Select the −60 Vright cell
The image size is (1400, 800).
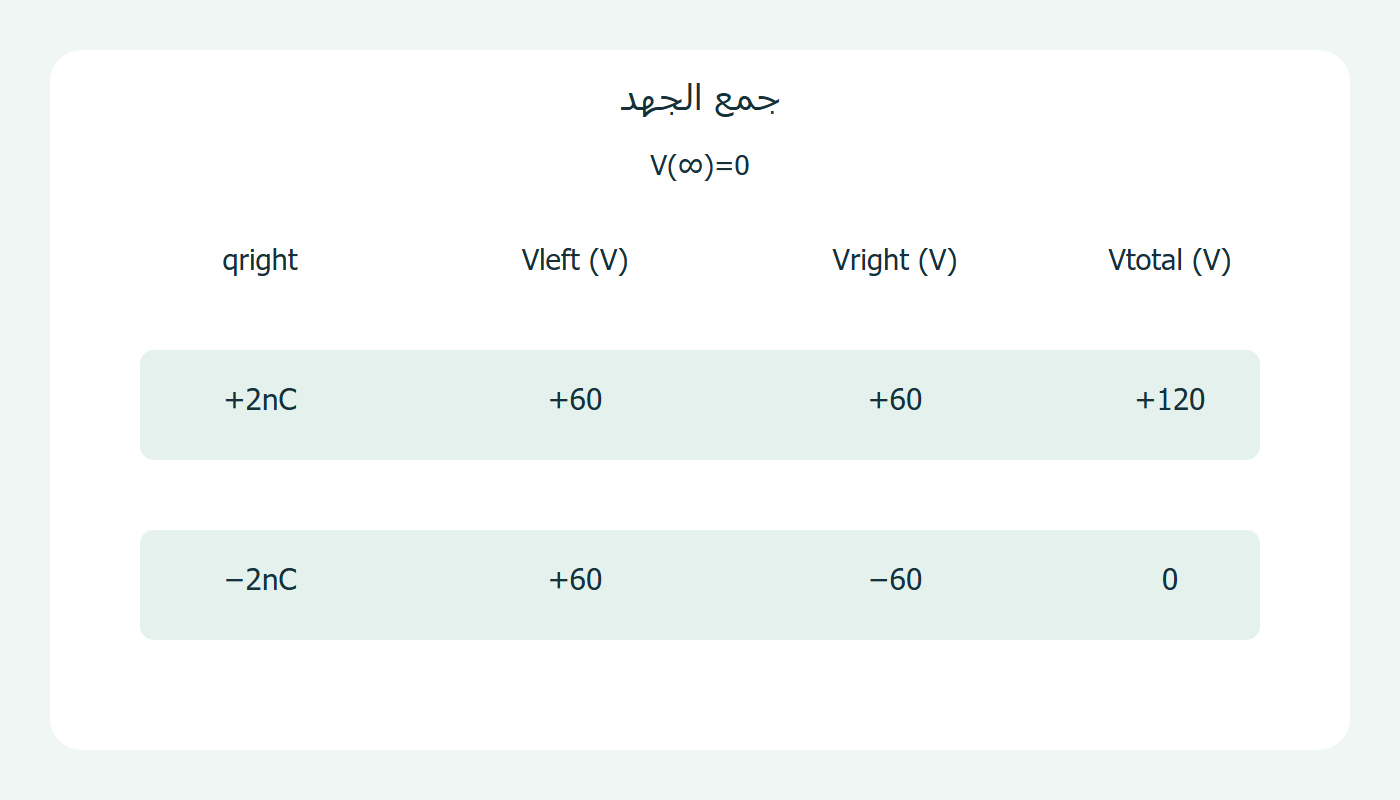click(895, 580)
